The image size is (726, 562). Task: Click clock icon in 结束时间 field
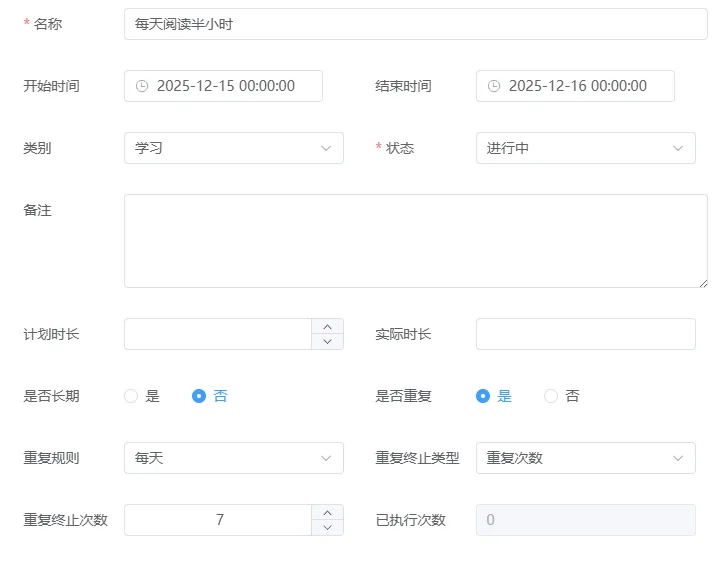[x=493, y=86]
